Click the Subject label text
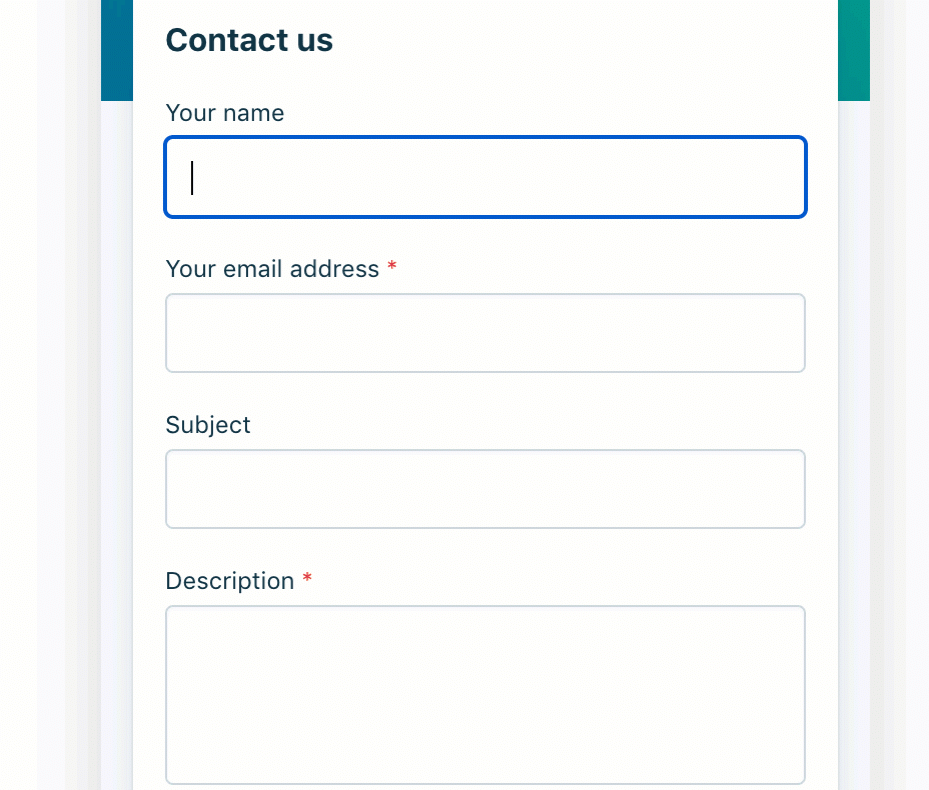 point(207,425)
